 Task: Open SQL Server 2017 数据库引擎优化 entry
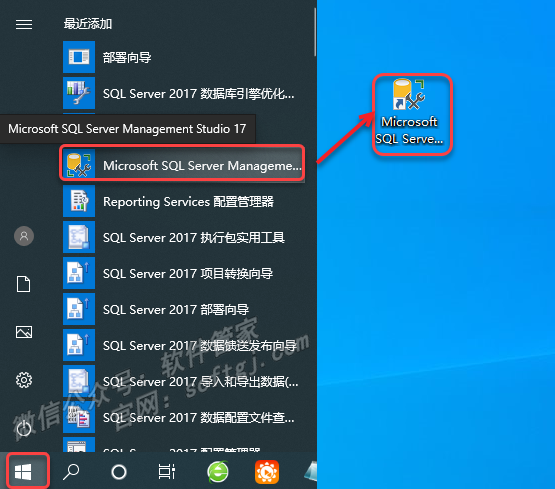(199, 94)
